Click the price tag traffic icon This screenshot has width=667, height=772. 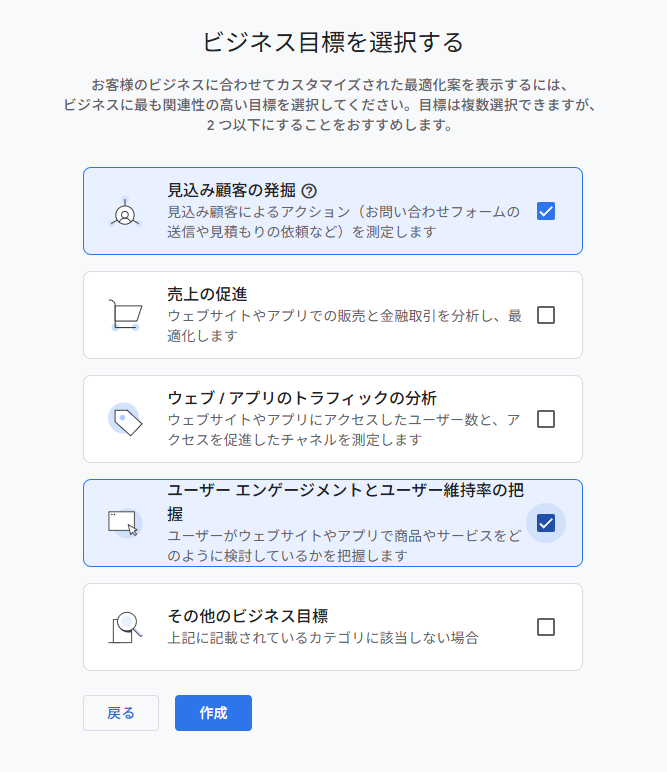tap(126, 420)
